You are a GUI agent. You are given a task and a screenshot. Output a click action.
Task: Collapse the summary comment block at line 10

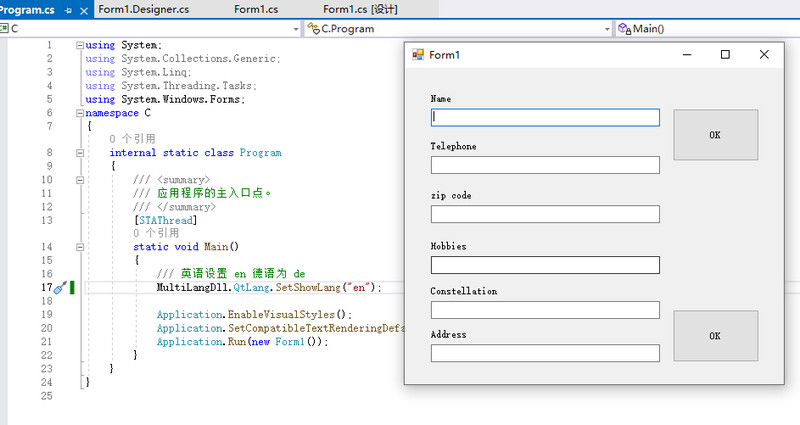(80, 180)
